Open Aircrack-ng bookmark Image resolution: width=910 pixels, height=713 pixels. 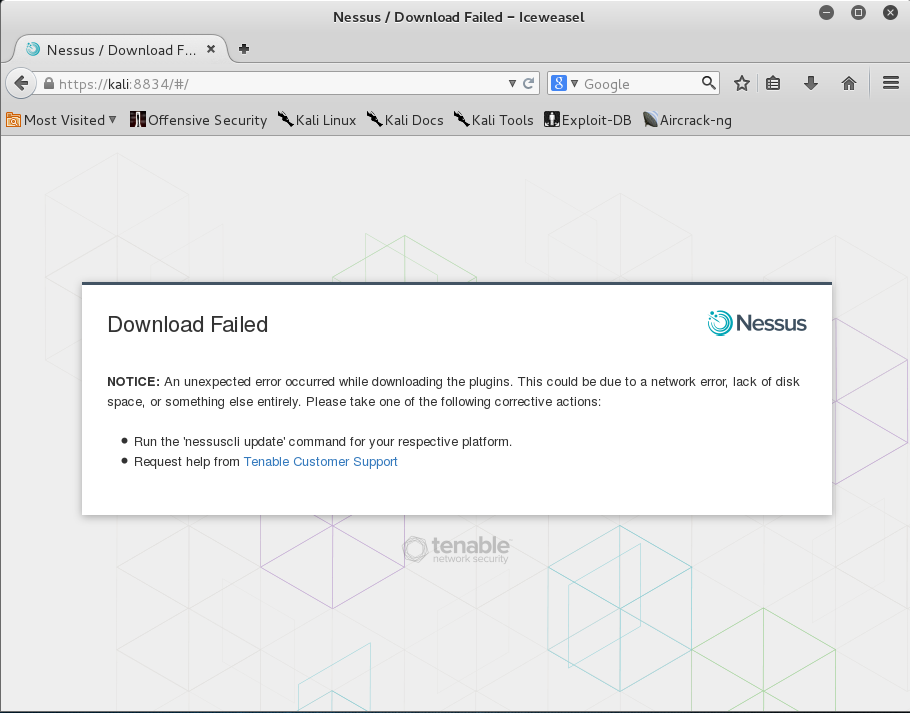point(687,120)
